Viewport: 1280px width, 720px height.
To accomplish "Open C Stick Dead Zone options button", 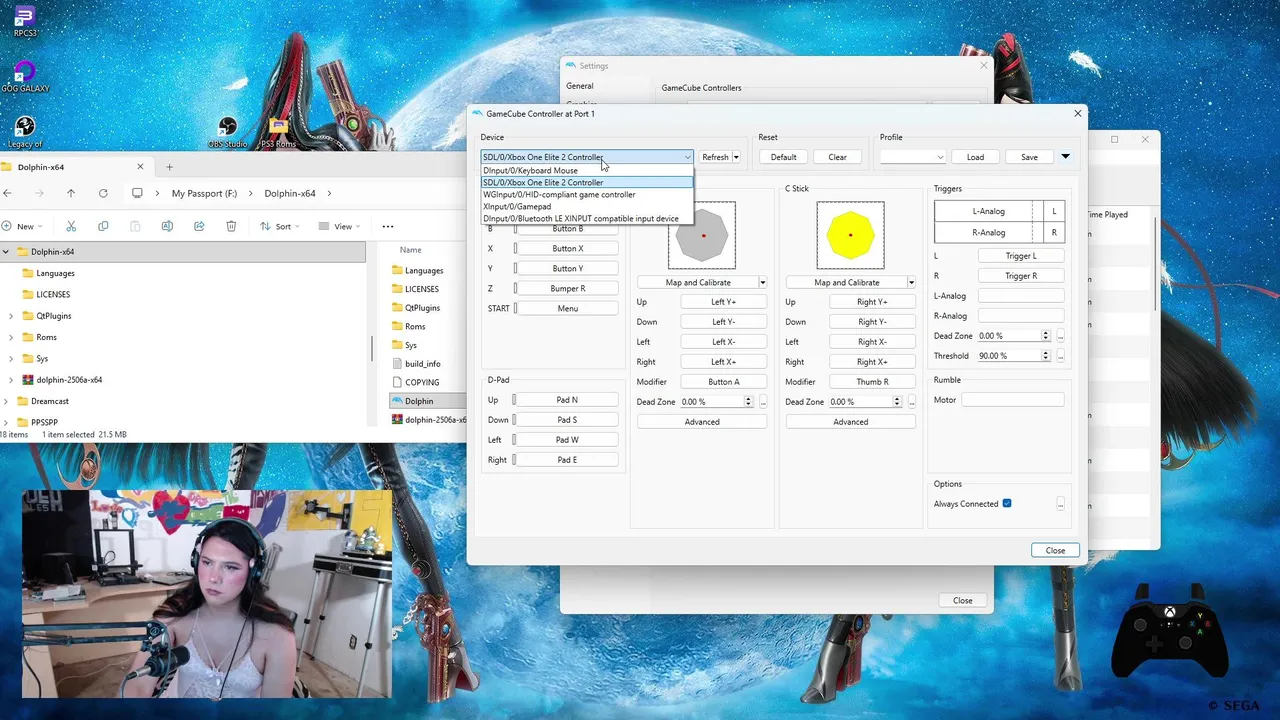I will tap(911, 402).
